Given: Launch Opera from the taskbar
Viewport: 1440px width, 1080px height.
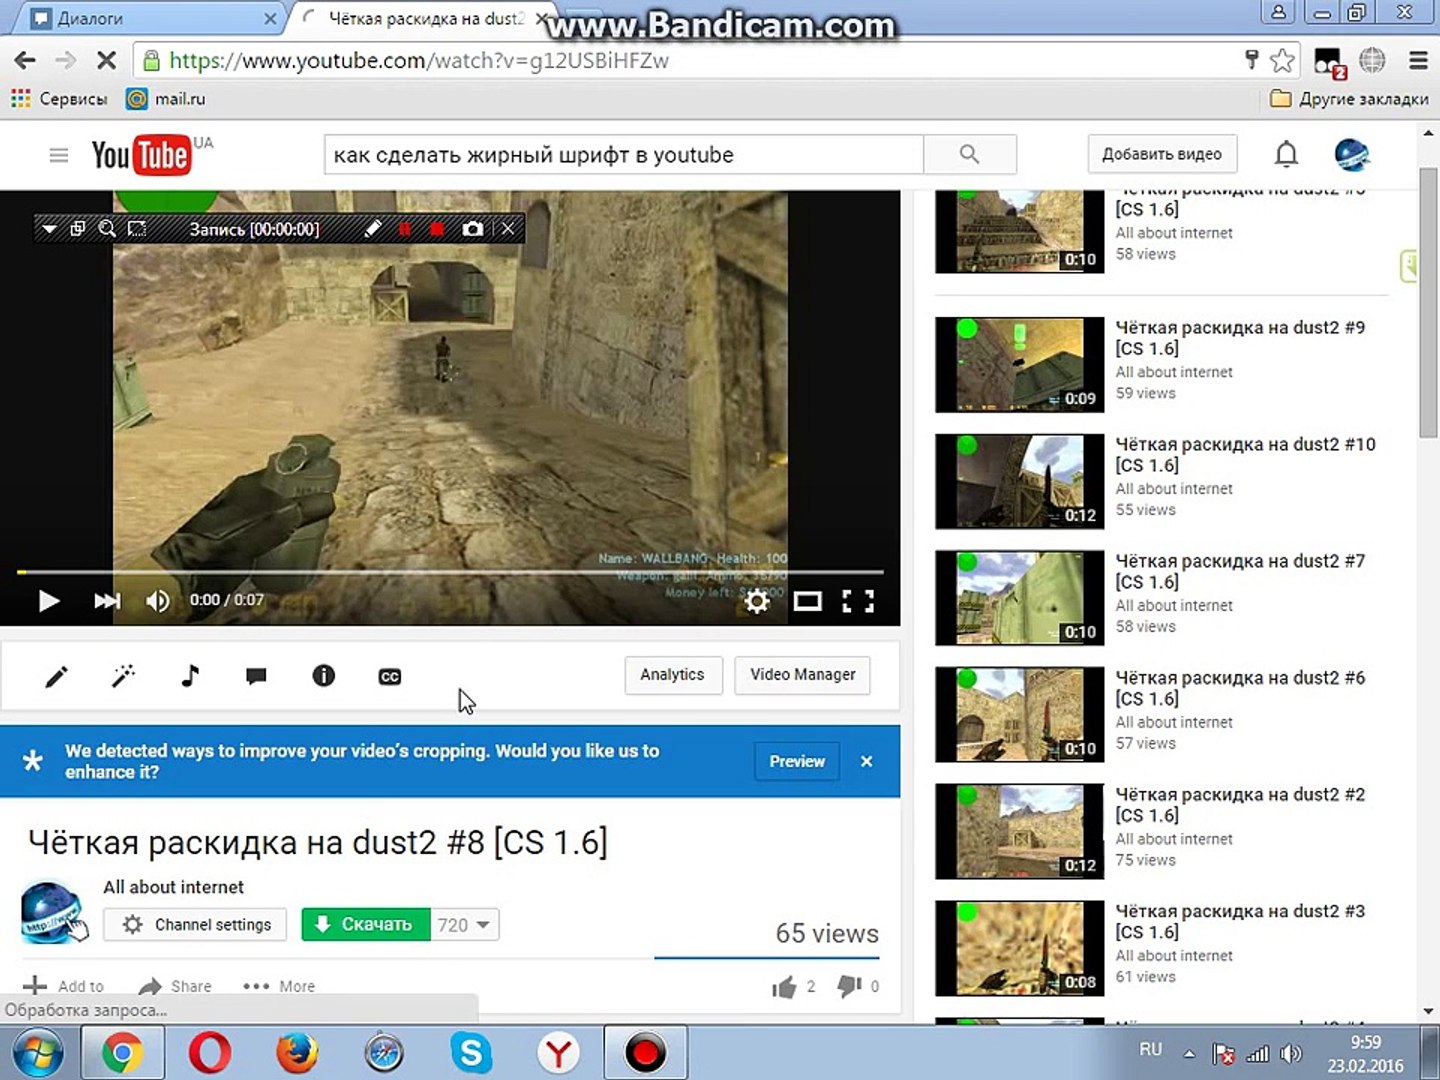Looking at the screenshot, I should coord(209,1053).
